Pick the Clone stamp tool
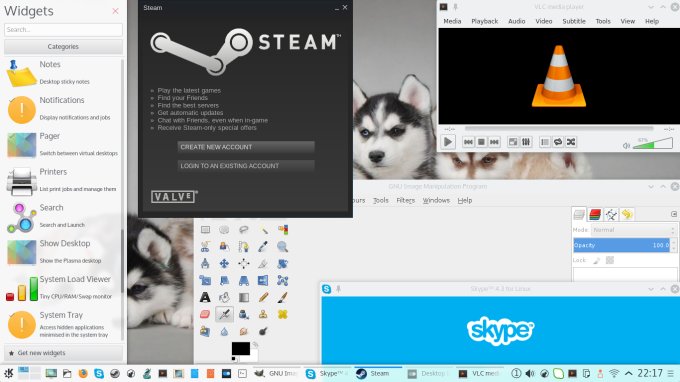 (x=263, y=314)
